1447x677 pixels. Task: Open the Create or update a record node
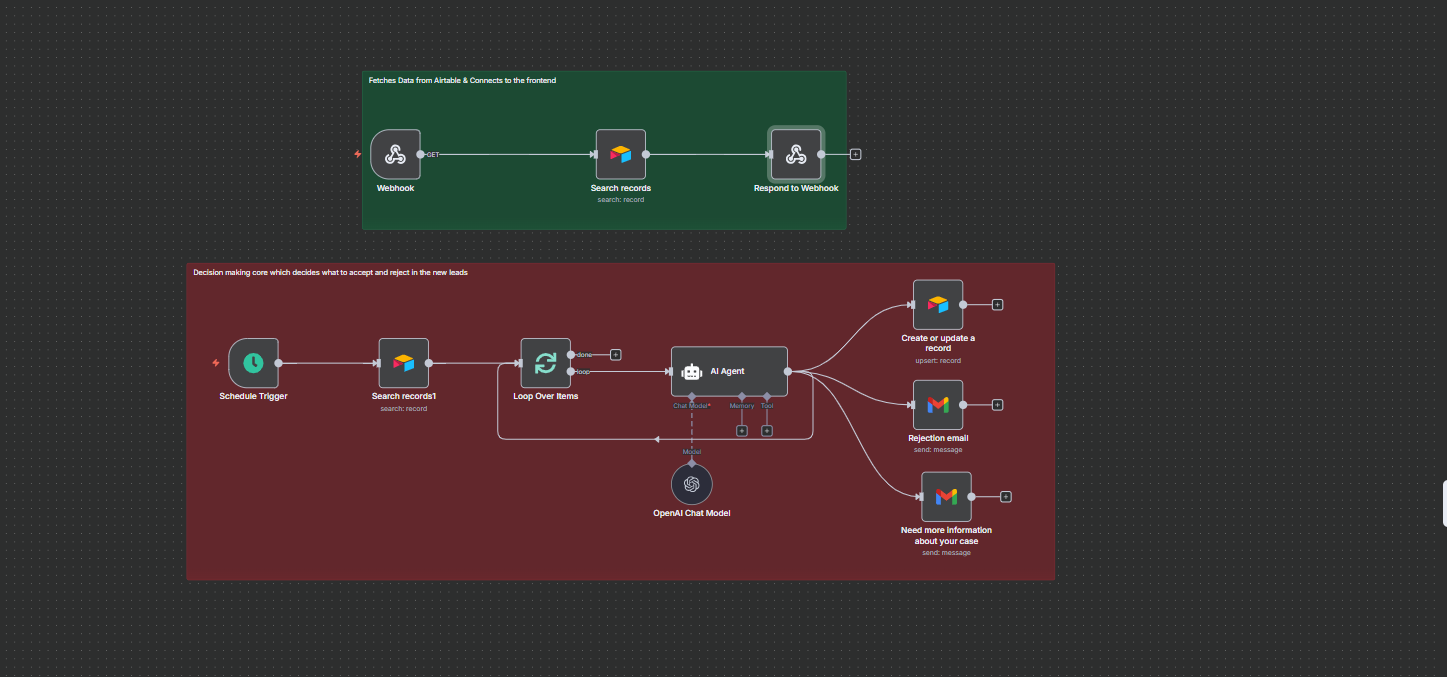click(x=937, y=304)
